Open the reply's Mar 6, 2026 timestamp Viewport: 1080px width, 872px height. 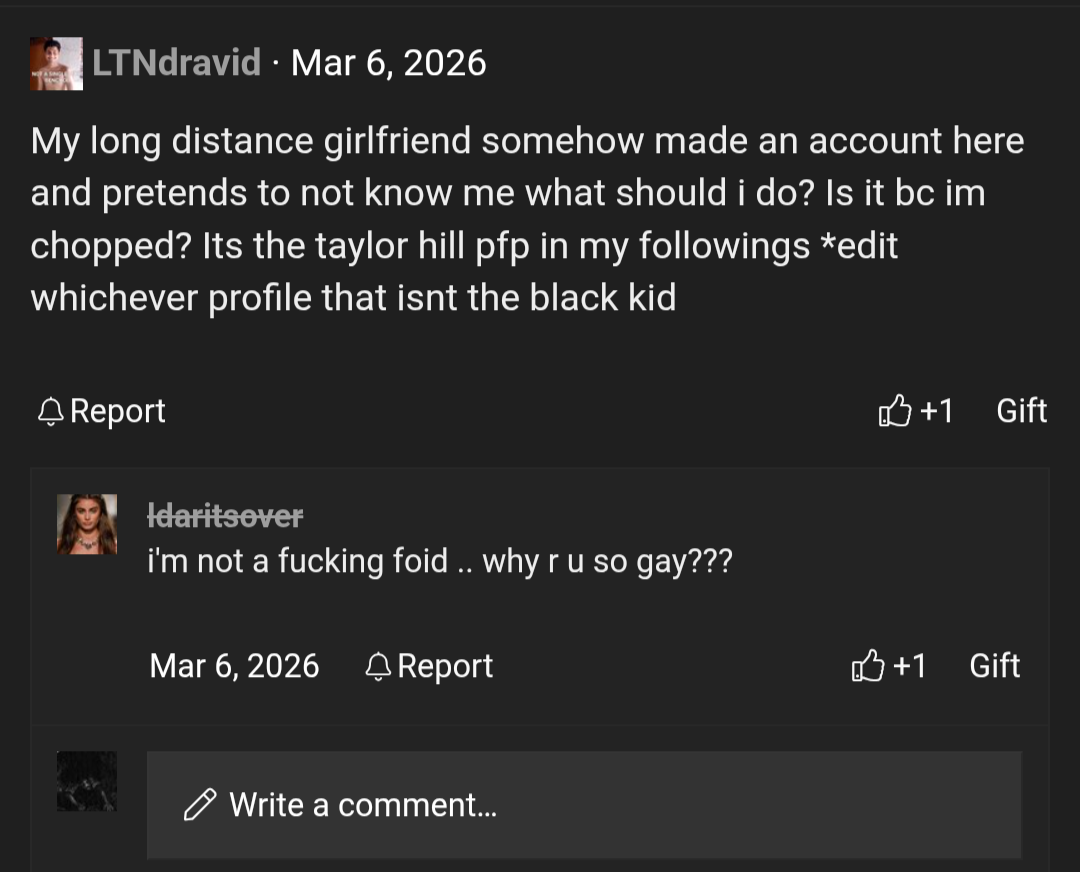234,666
